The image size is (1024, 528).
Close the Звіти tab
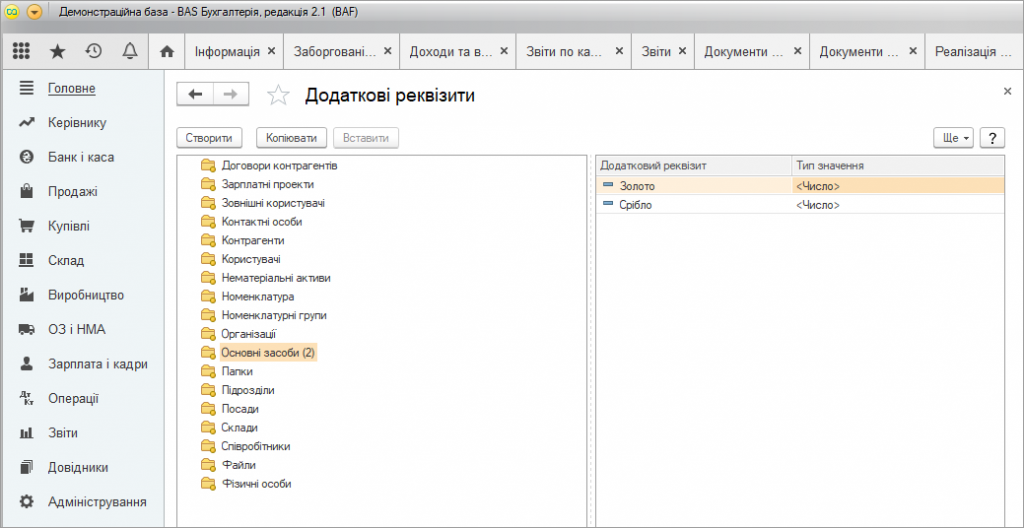(x=682, y=51)
